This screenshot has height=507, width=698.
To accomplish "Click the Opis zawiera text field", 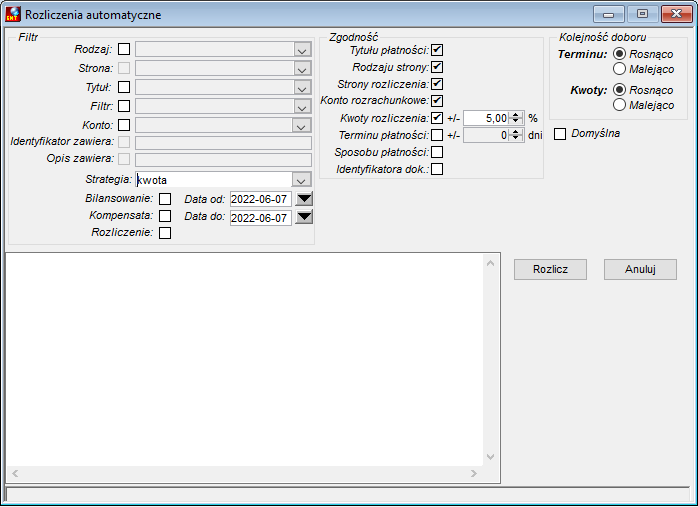I will [x=223, y=159].
